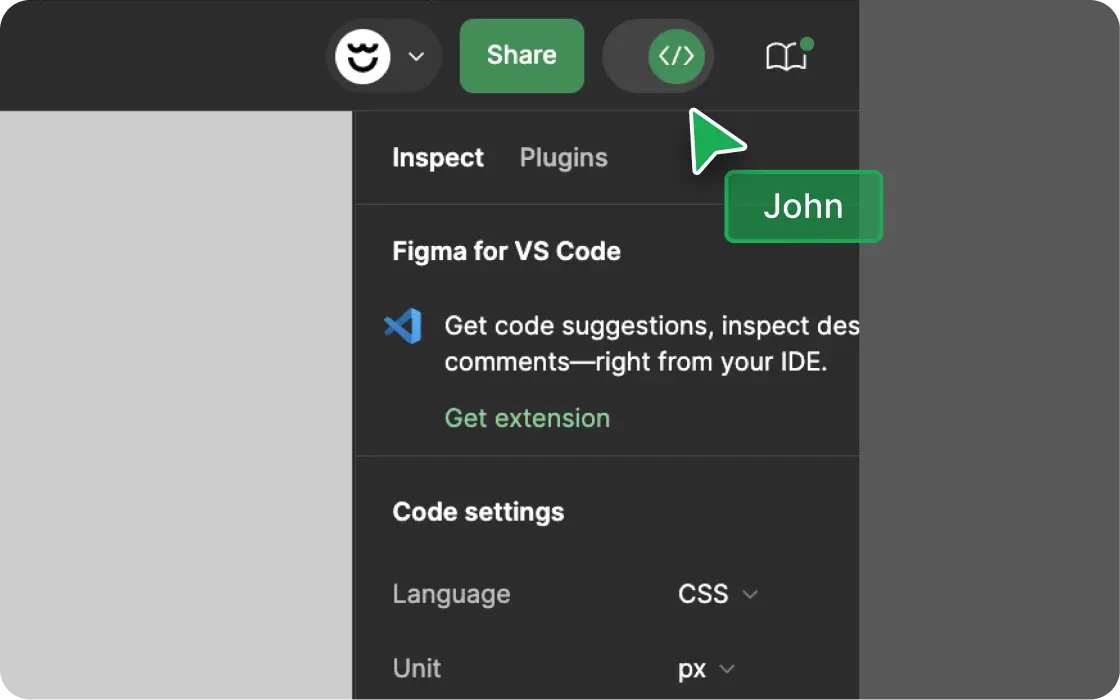Toggle Dev Mode code switch
This screenshot has height=700, width=1120.
pyautogui.click(x=659, y=56)
